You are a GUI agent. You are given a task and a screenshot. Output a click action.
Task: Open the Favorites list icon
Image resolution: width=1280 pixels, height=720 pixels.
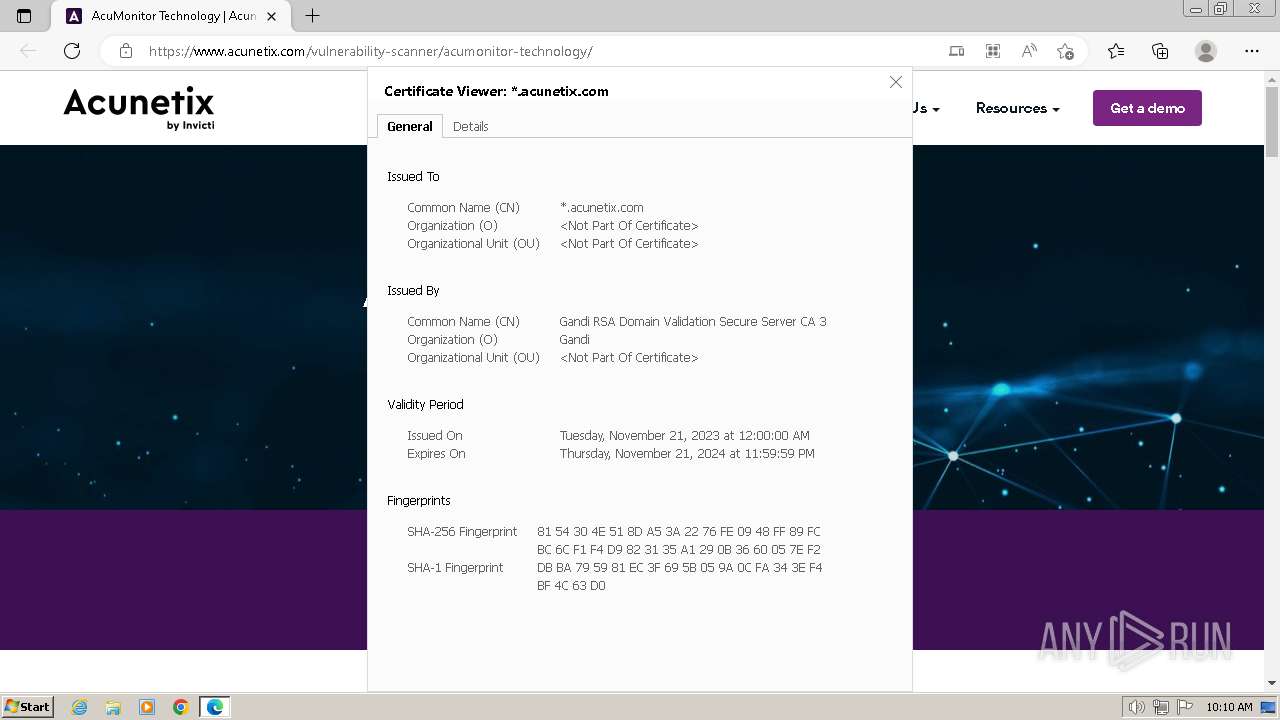coord(1116,51)
